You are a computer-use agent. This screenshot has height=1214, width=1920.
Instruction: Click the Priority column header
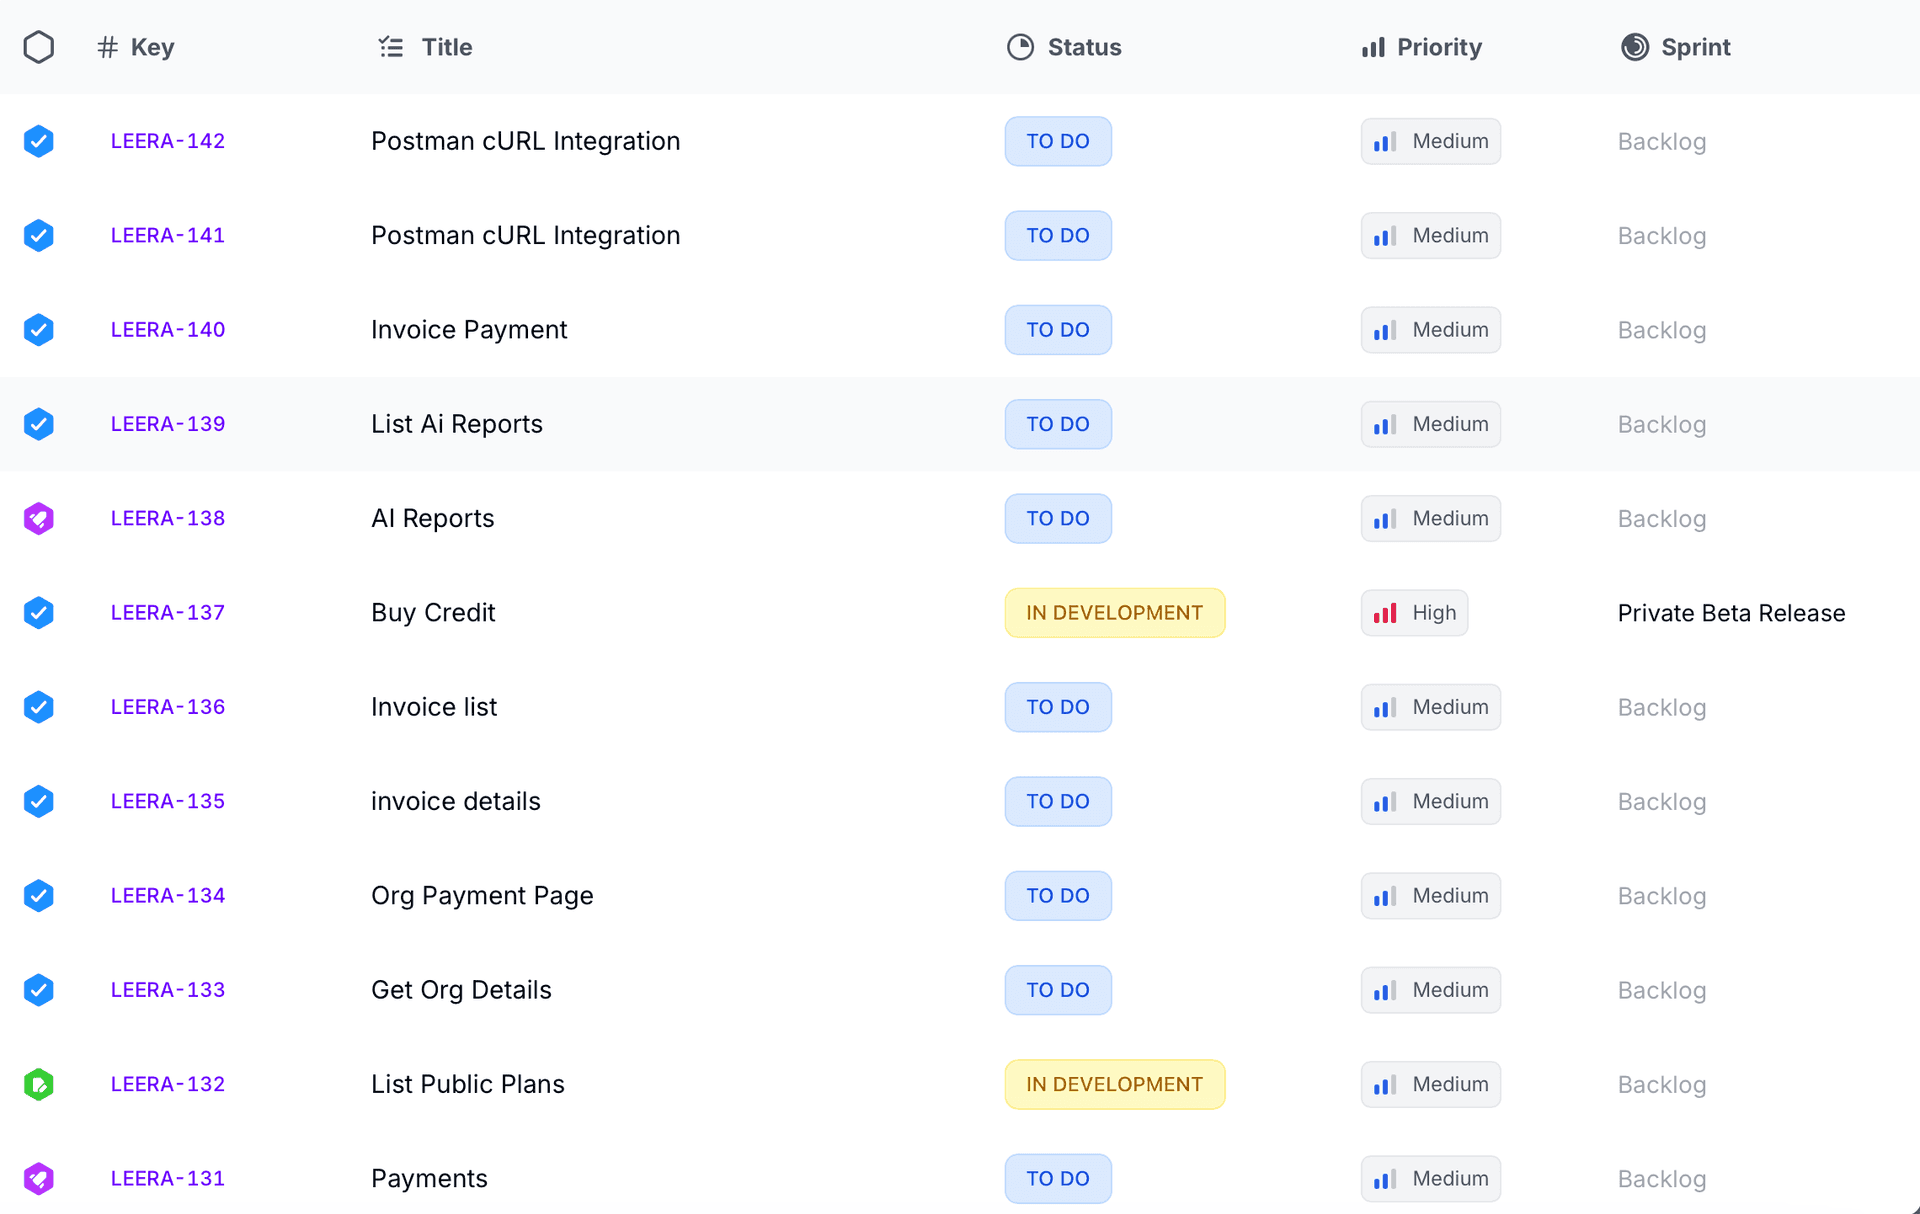point(1440,46)
